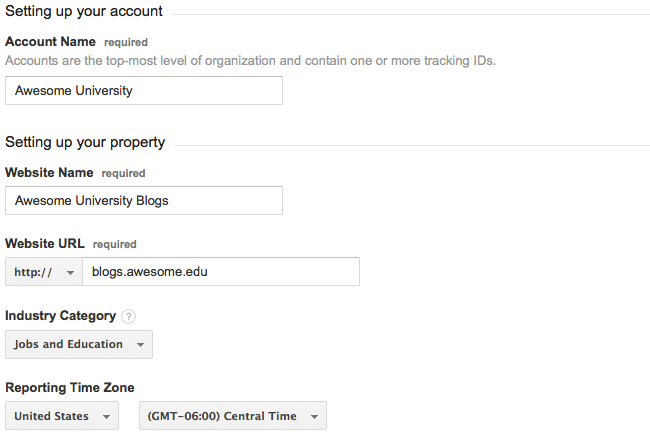Screen dimensions: 650x436
Task: Click the Industry Category help question mark
Action: pyautogui.click(x=129, y=317)
